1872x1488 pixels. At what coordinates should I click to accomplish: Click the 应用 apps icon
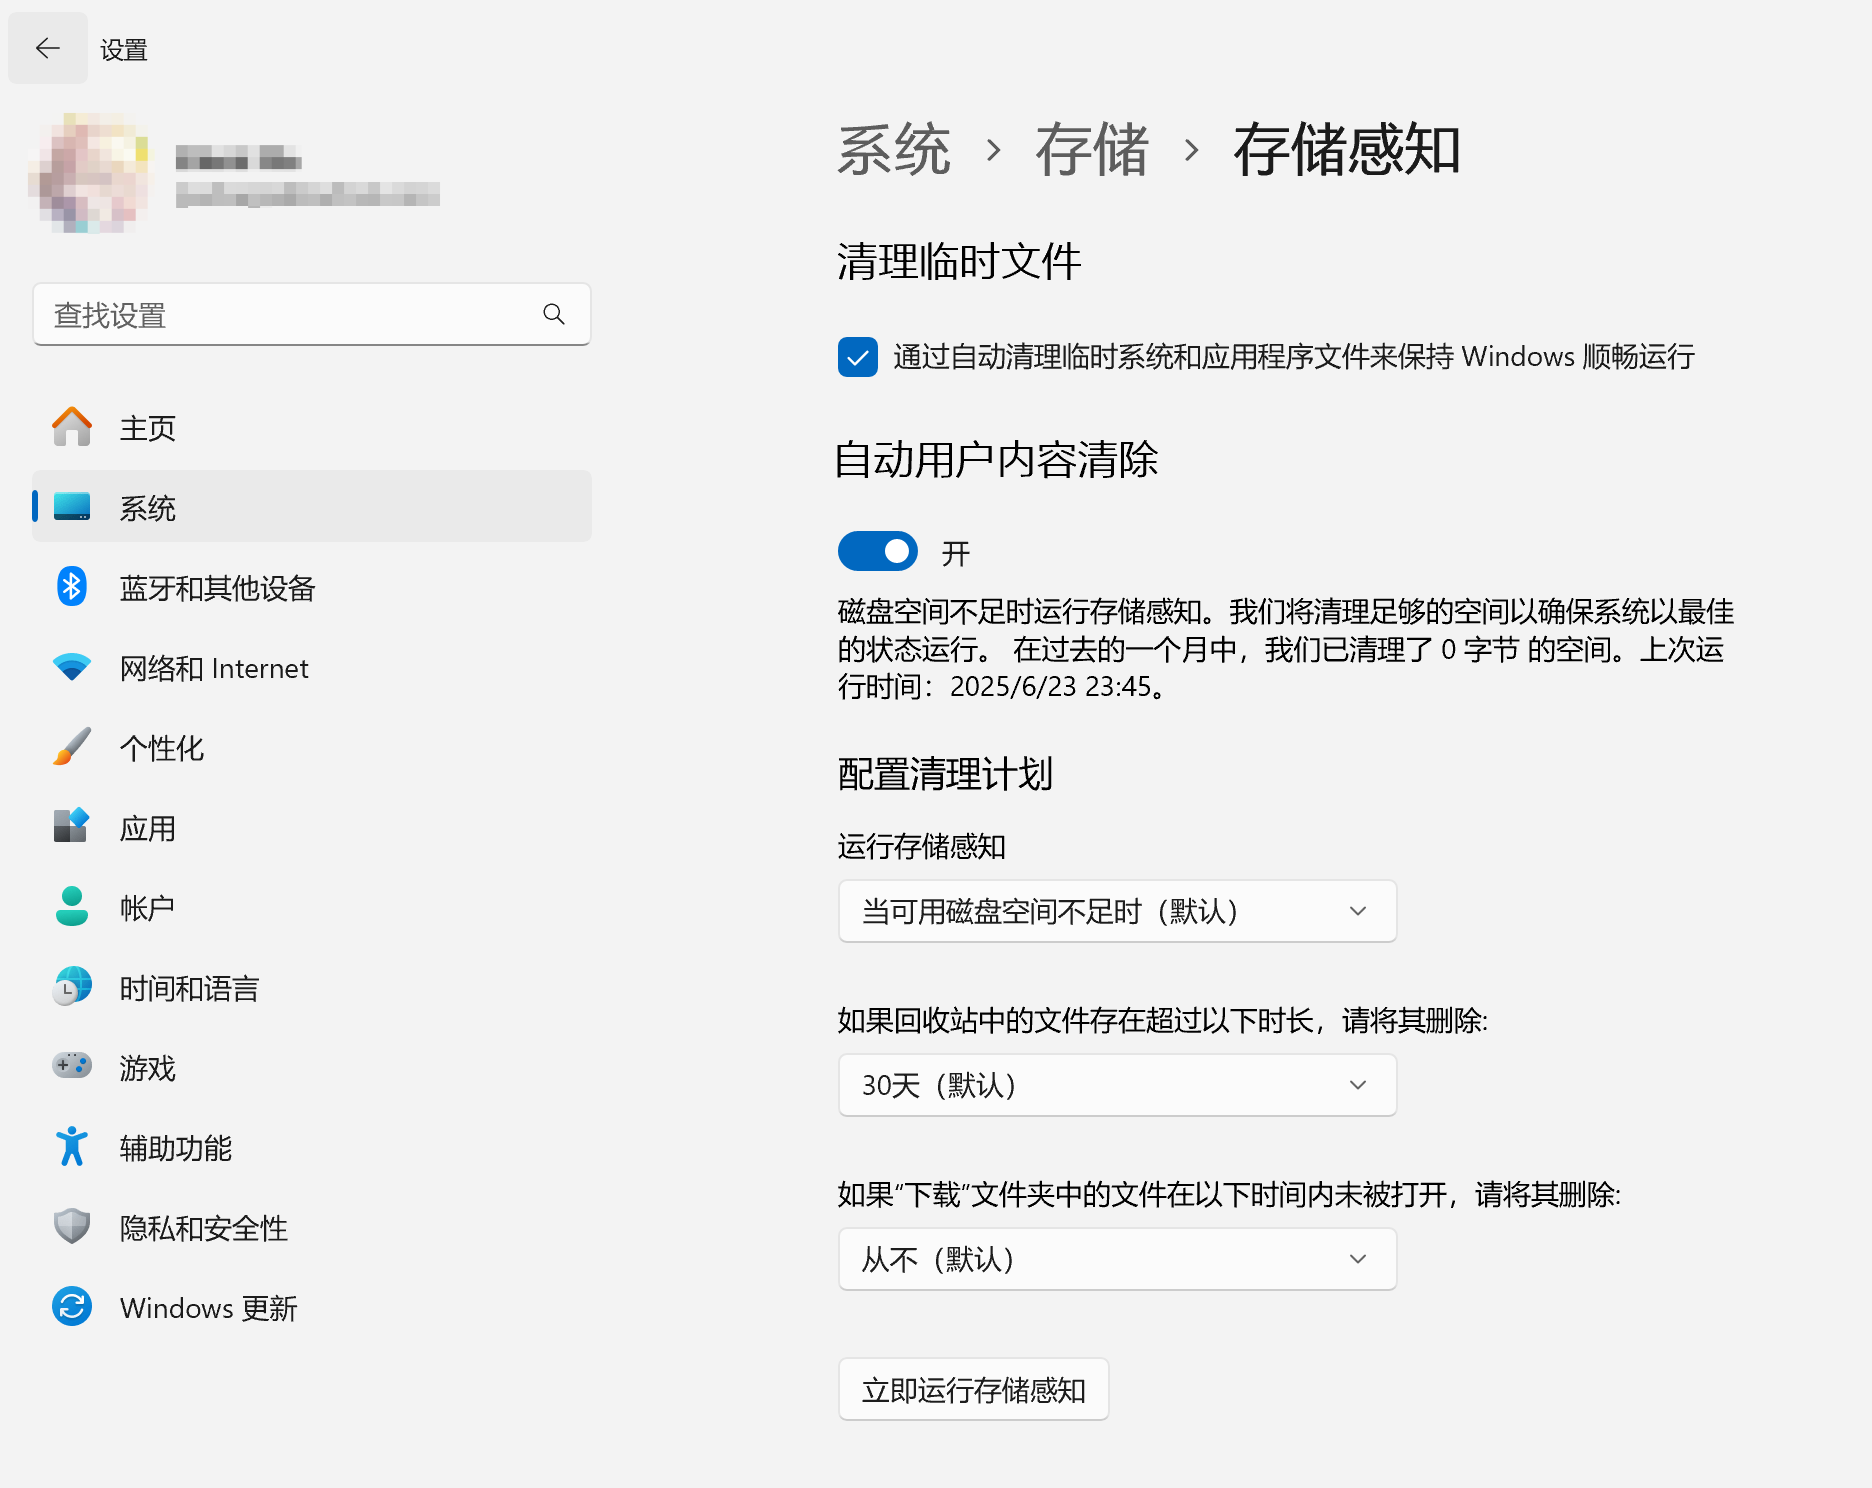pos(72,827)
